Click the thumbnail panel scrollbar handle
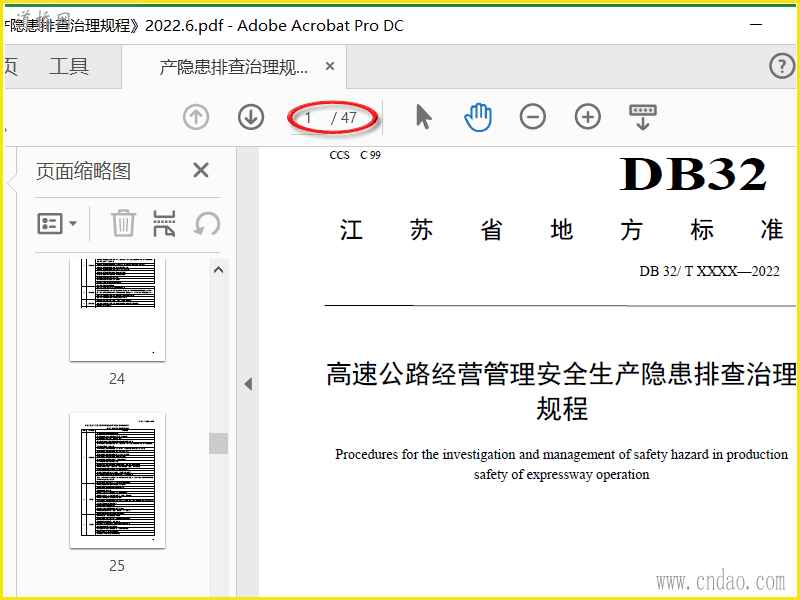This screenshot has width=800, height=600. [x=218, y=443]
